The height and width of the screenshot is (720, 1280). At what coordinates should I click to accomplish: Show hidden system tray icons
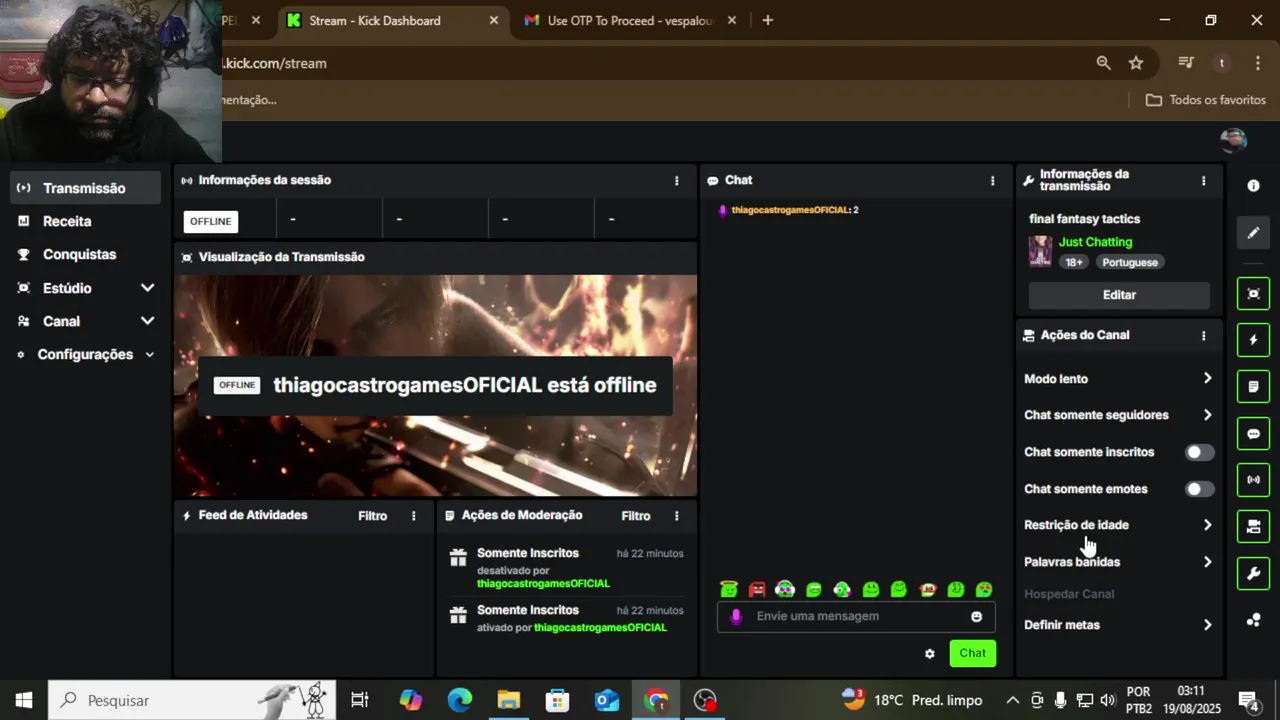point(1012,700)
